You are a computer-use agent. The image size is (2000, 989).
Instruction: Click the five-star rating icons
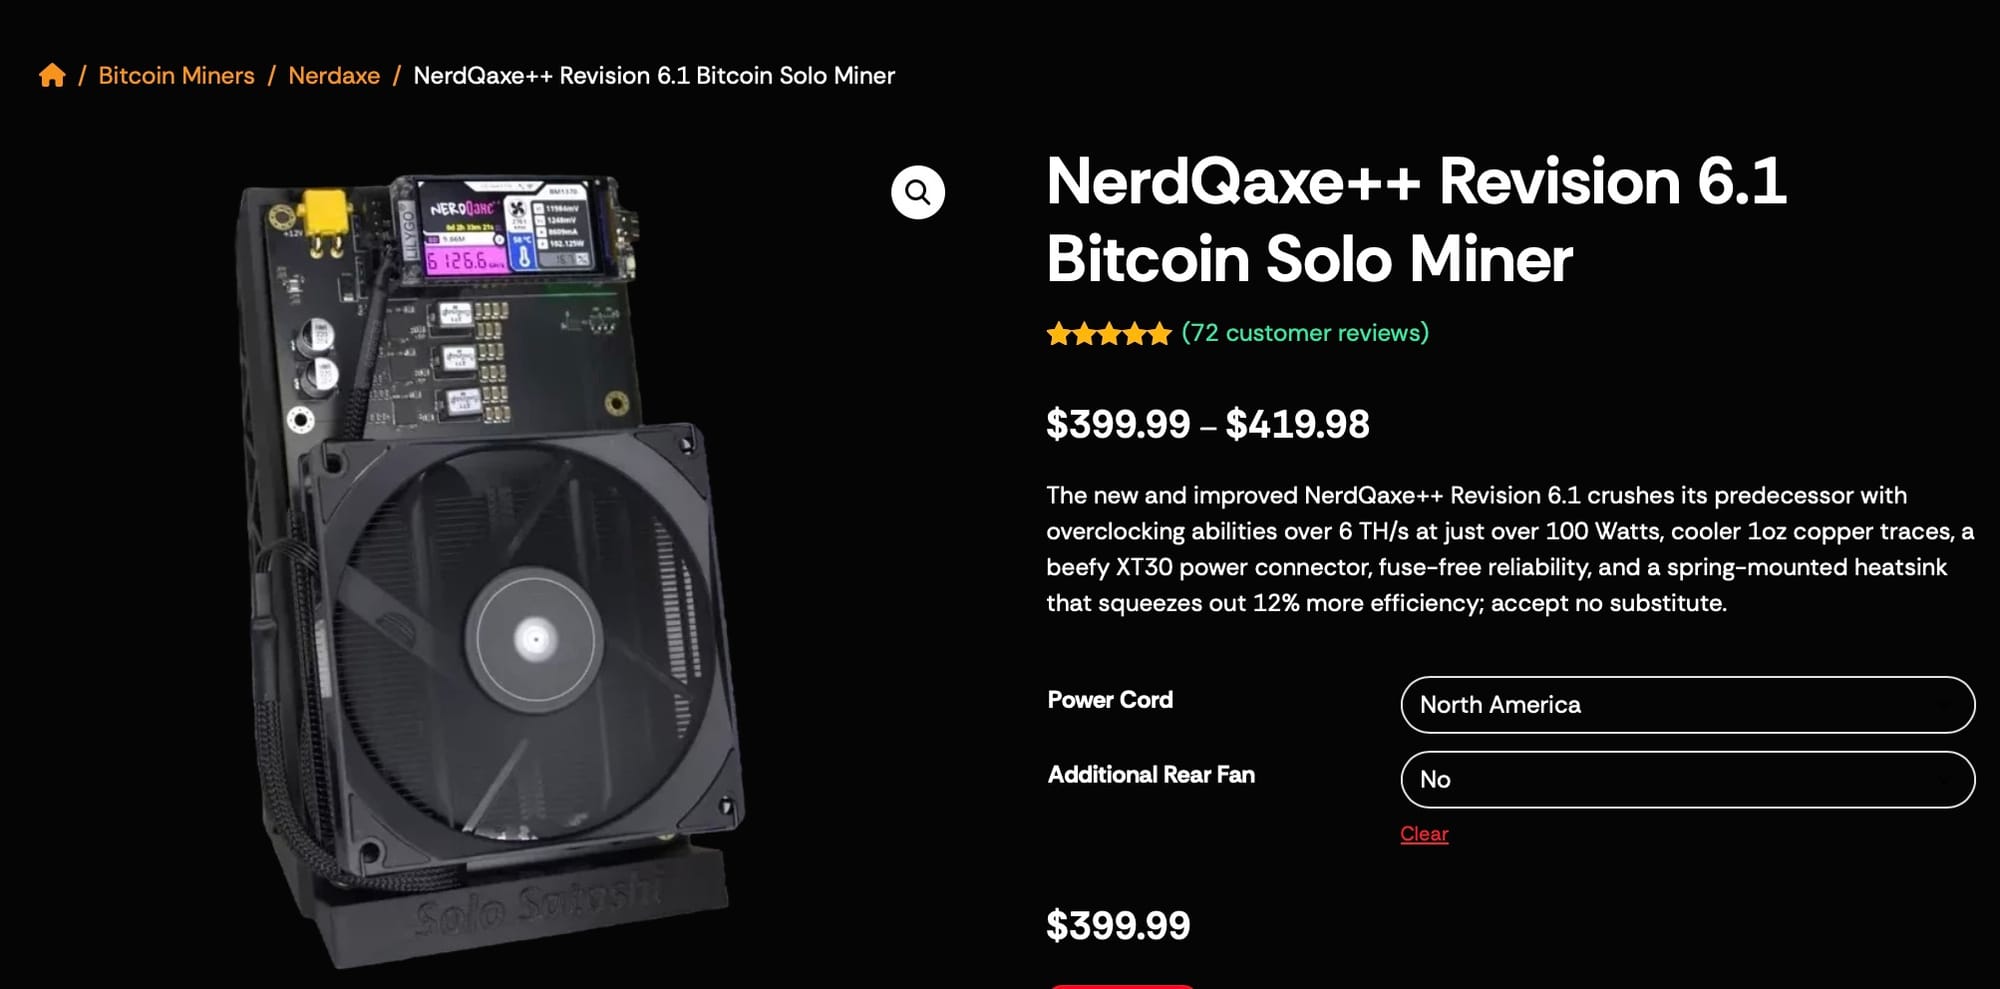click(x=1108, y=334)
